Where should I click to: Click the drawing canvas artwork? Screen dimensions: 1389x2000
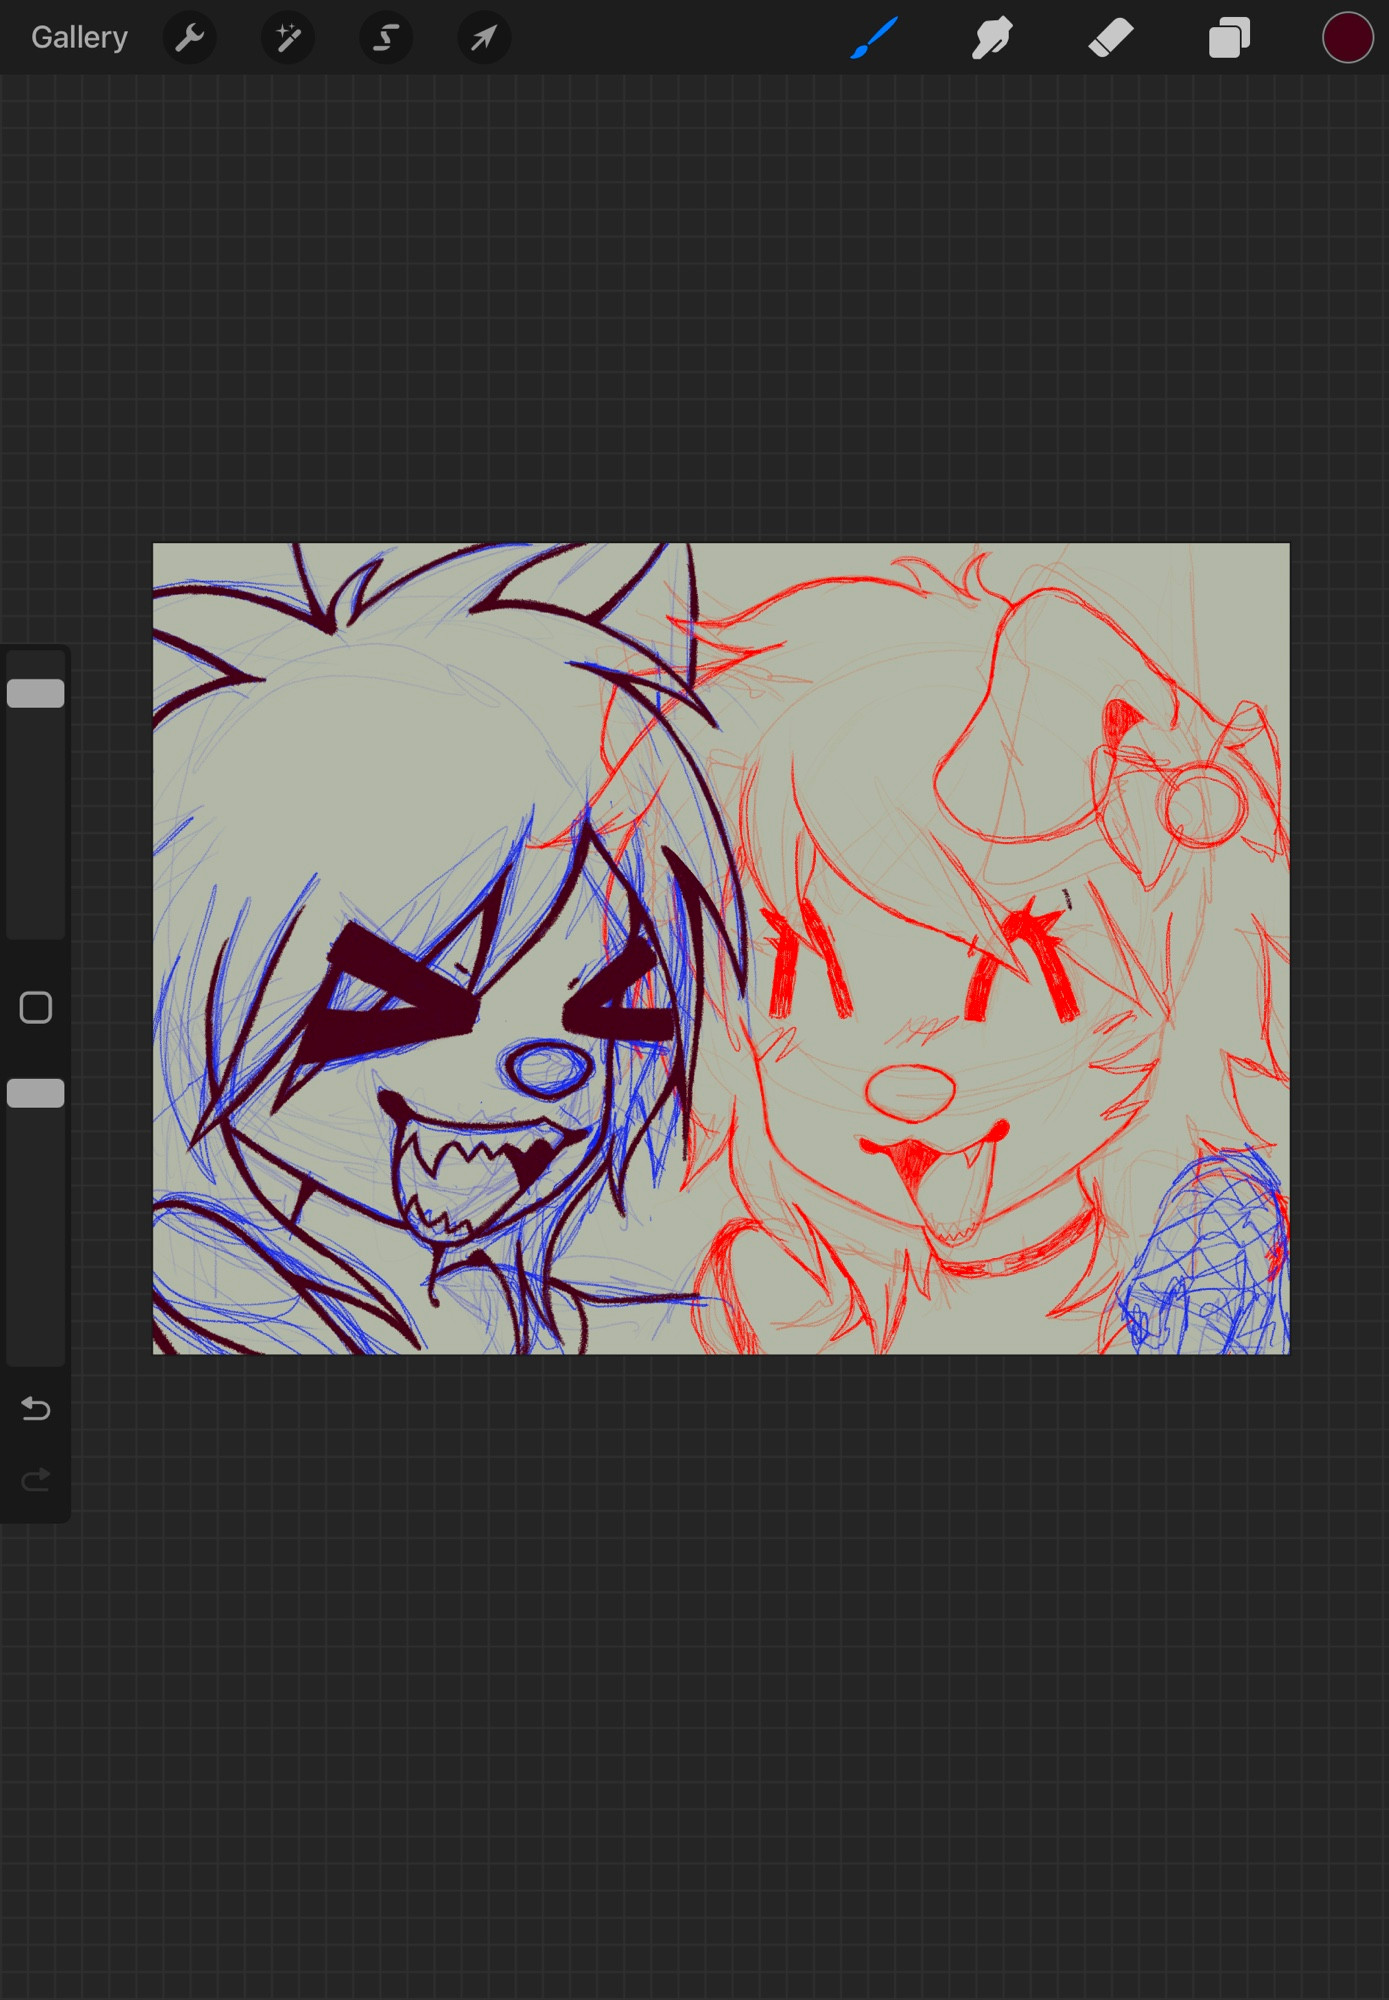pyautogui.click(x=721, y=949)
